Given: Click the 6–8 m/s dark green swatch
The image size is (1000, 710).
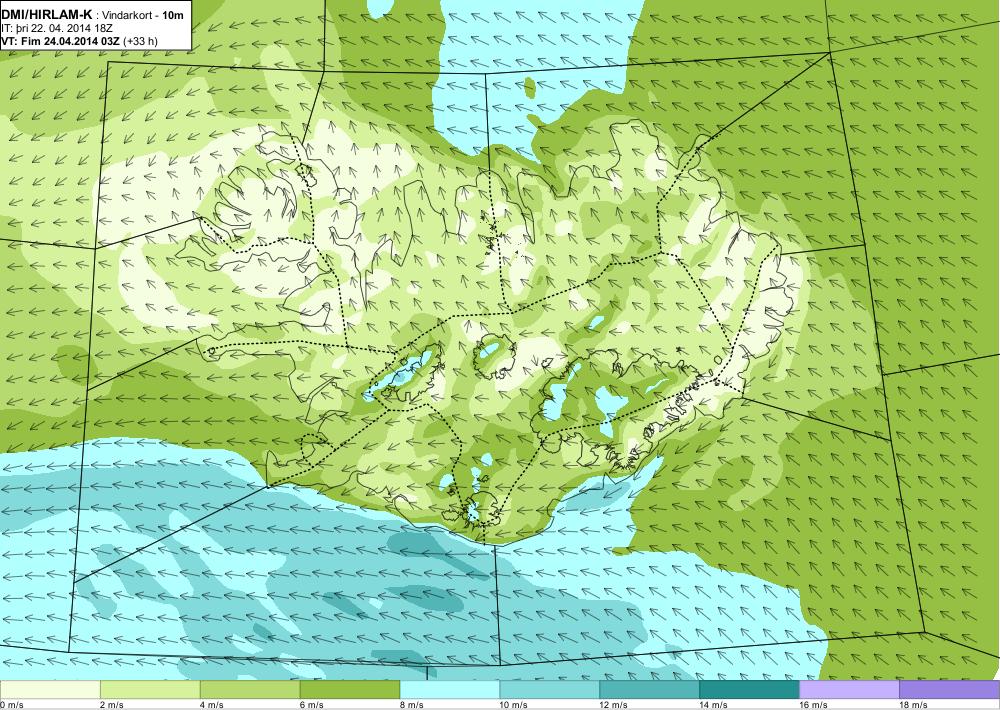Looking at the screenshot, I should click(349, 690).
